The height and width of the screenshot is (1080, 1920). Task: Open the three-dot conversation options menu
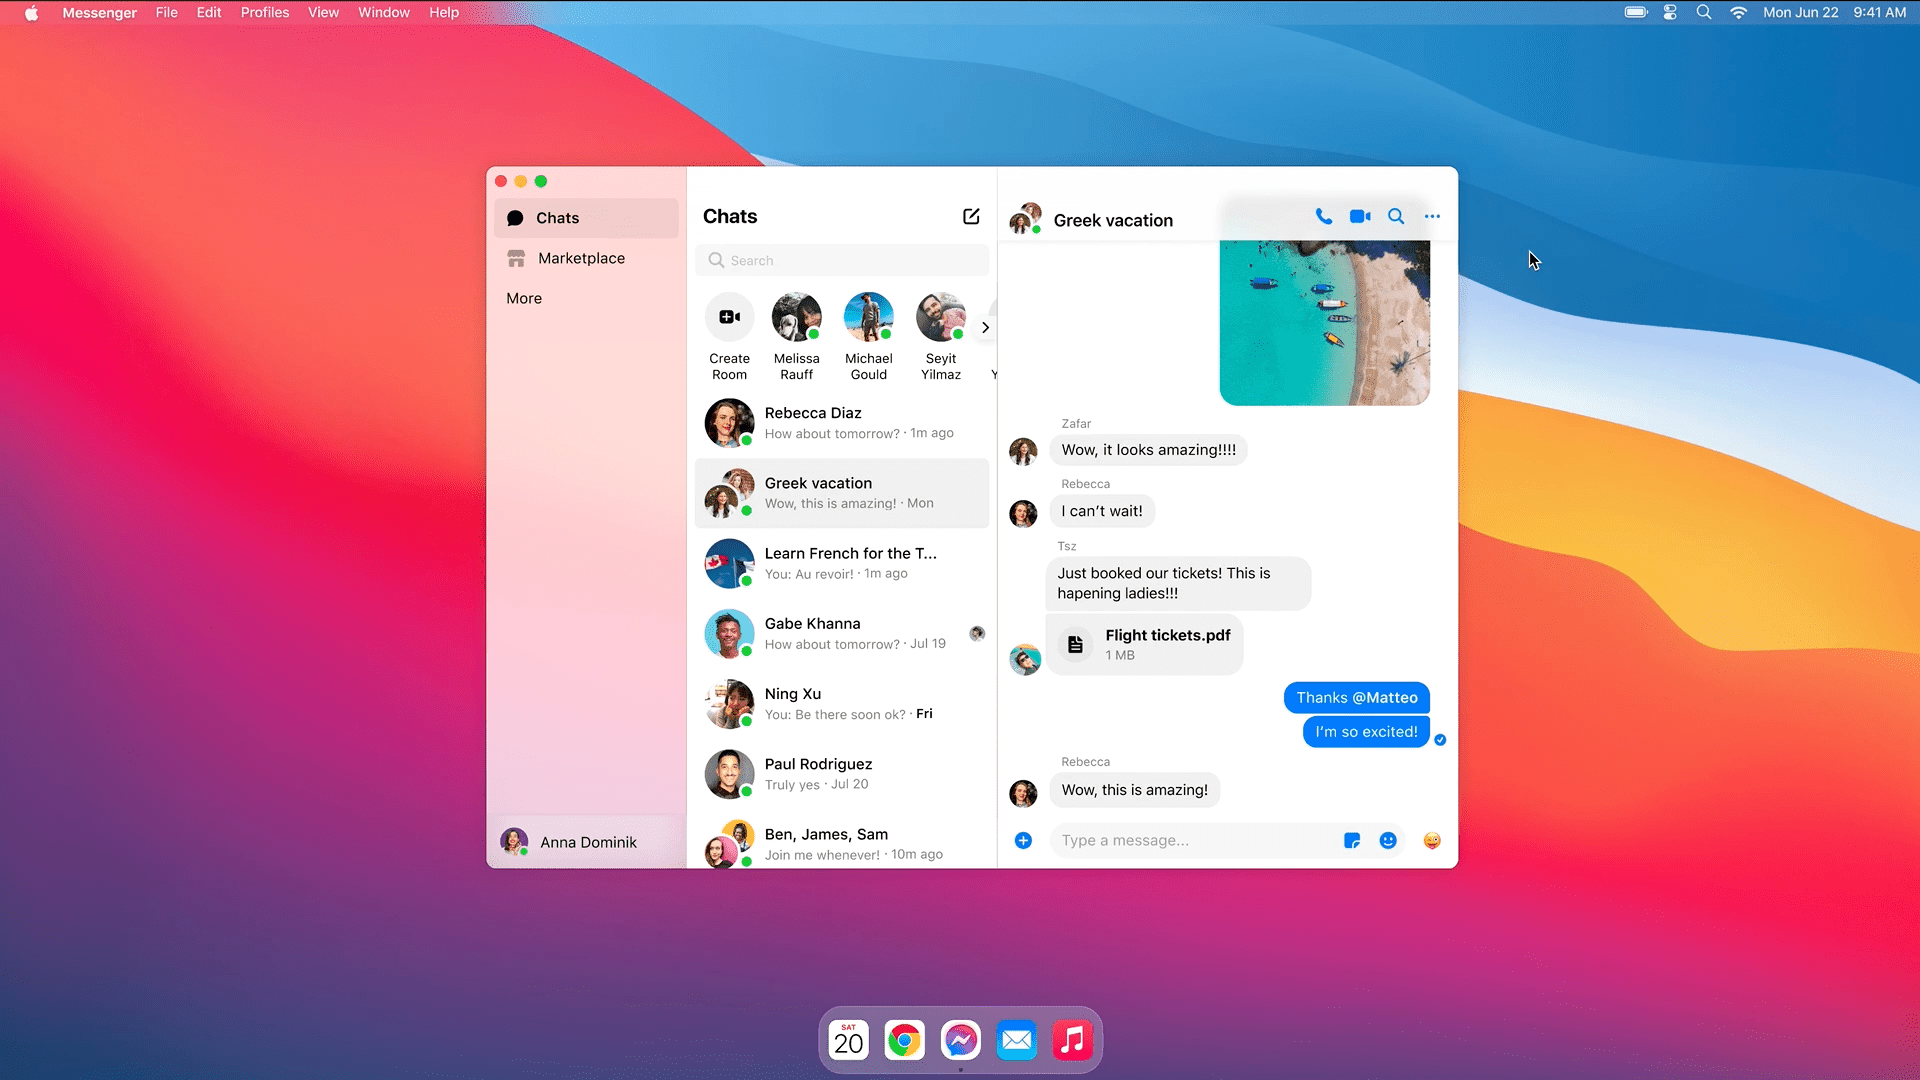coord(1432,216)
